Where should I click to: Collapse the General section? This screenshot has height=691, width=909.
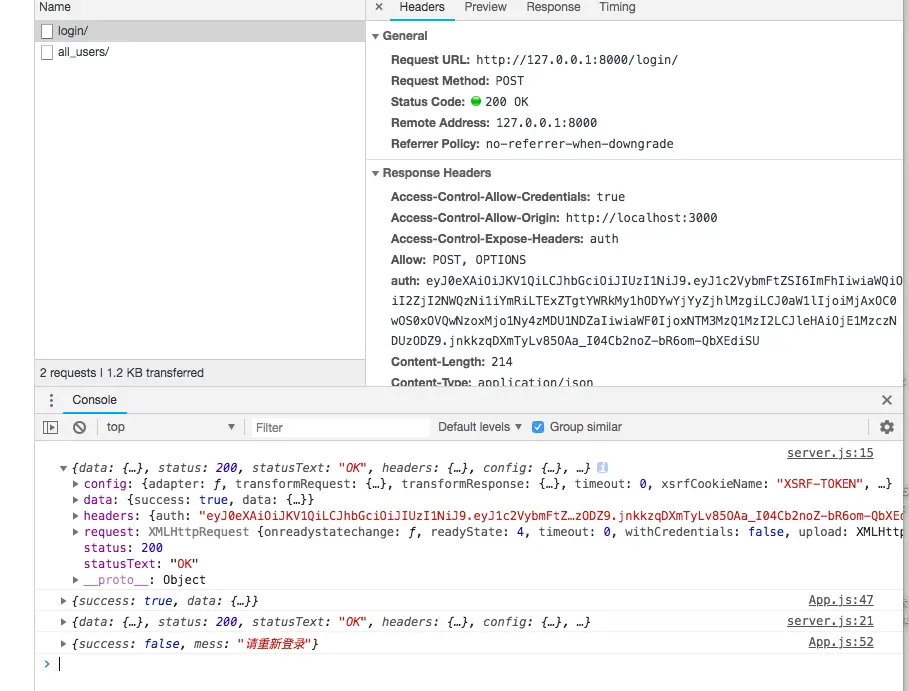[x=375, y=36]
